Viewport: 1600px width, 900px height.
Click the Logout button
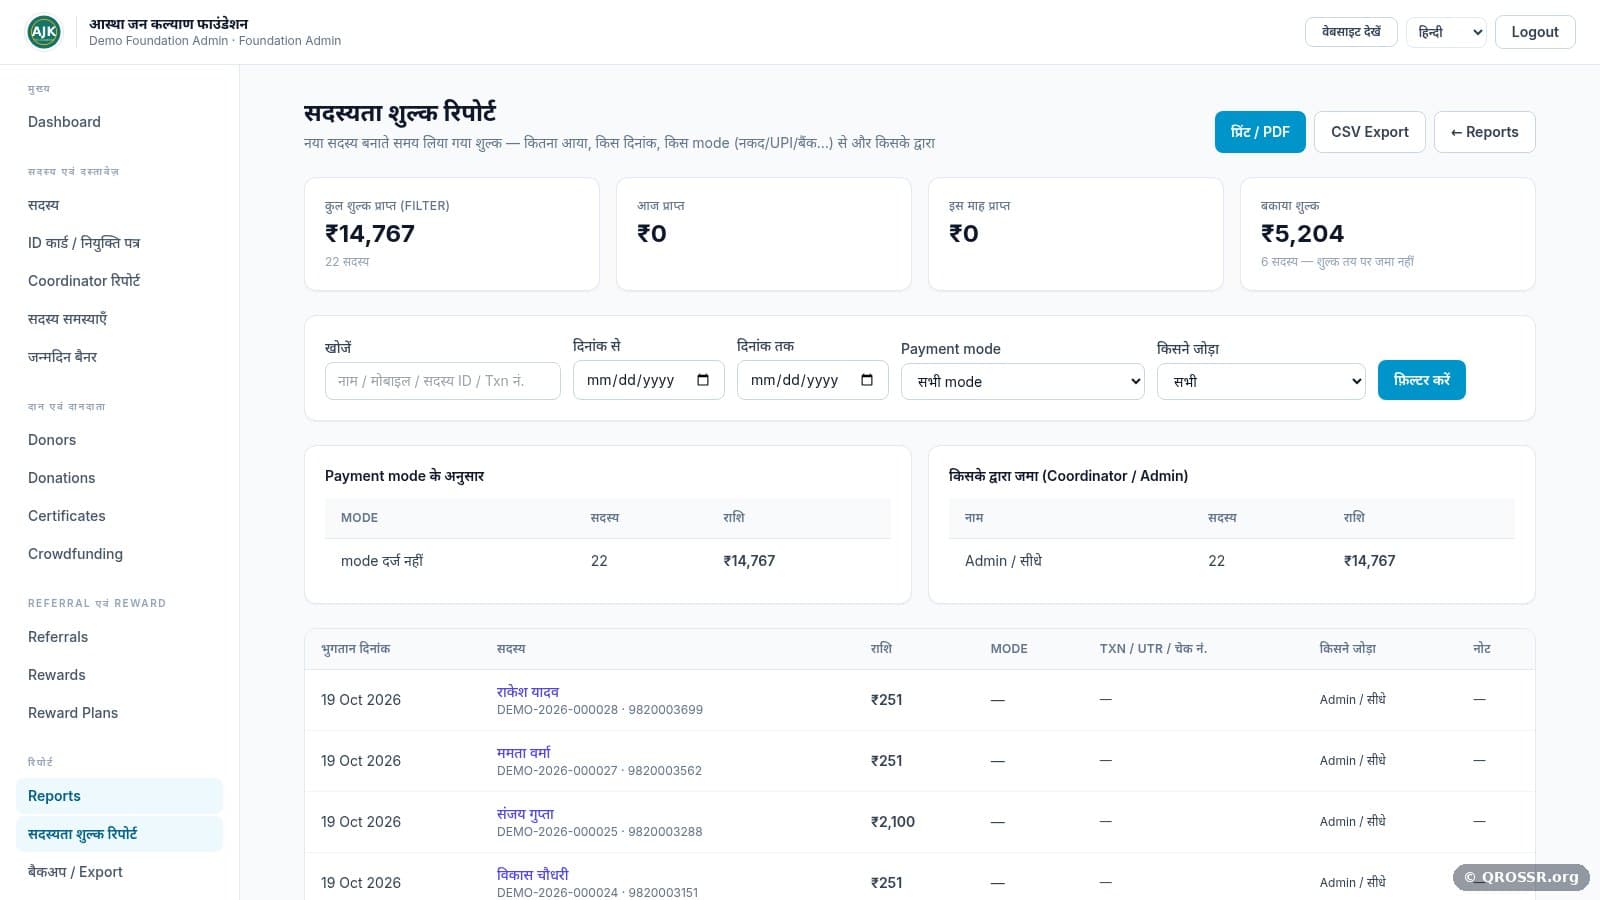coord(1535,32)
